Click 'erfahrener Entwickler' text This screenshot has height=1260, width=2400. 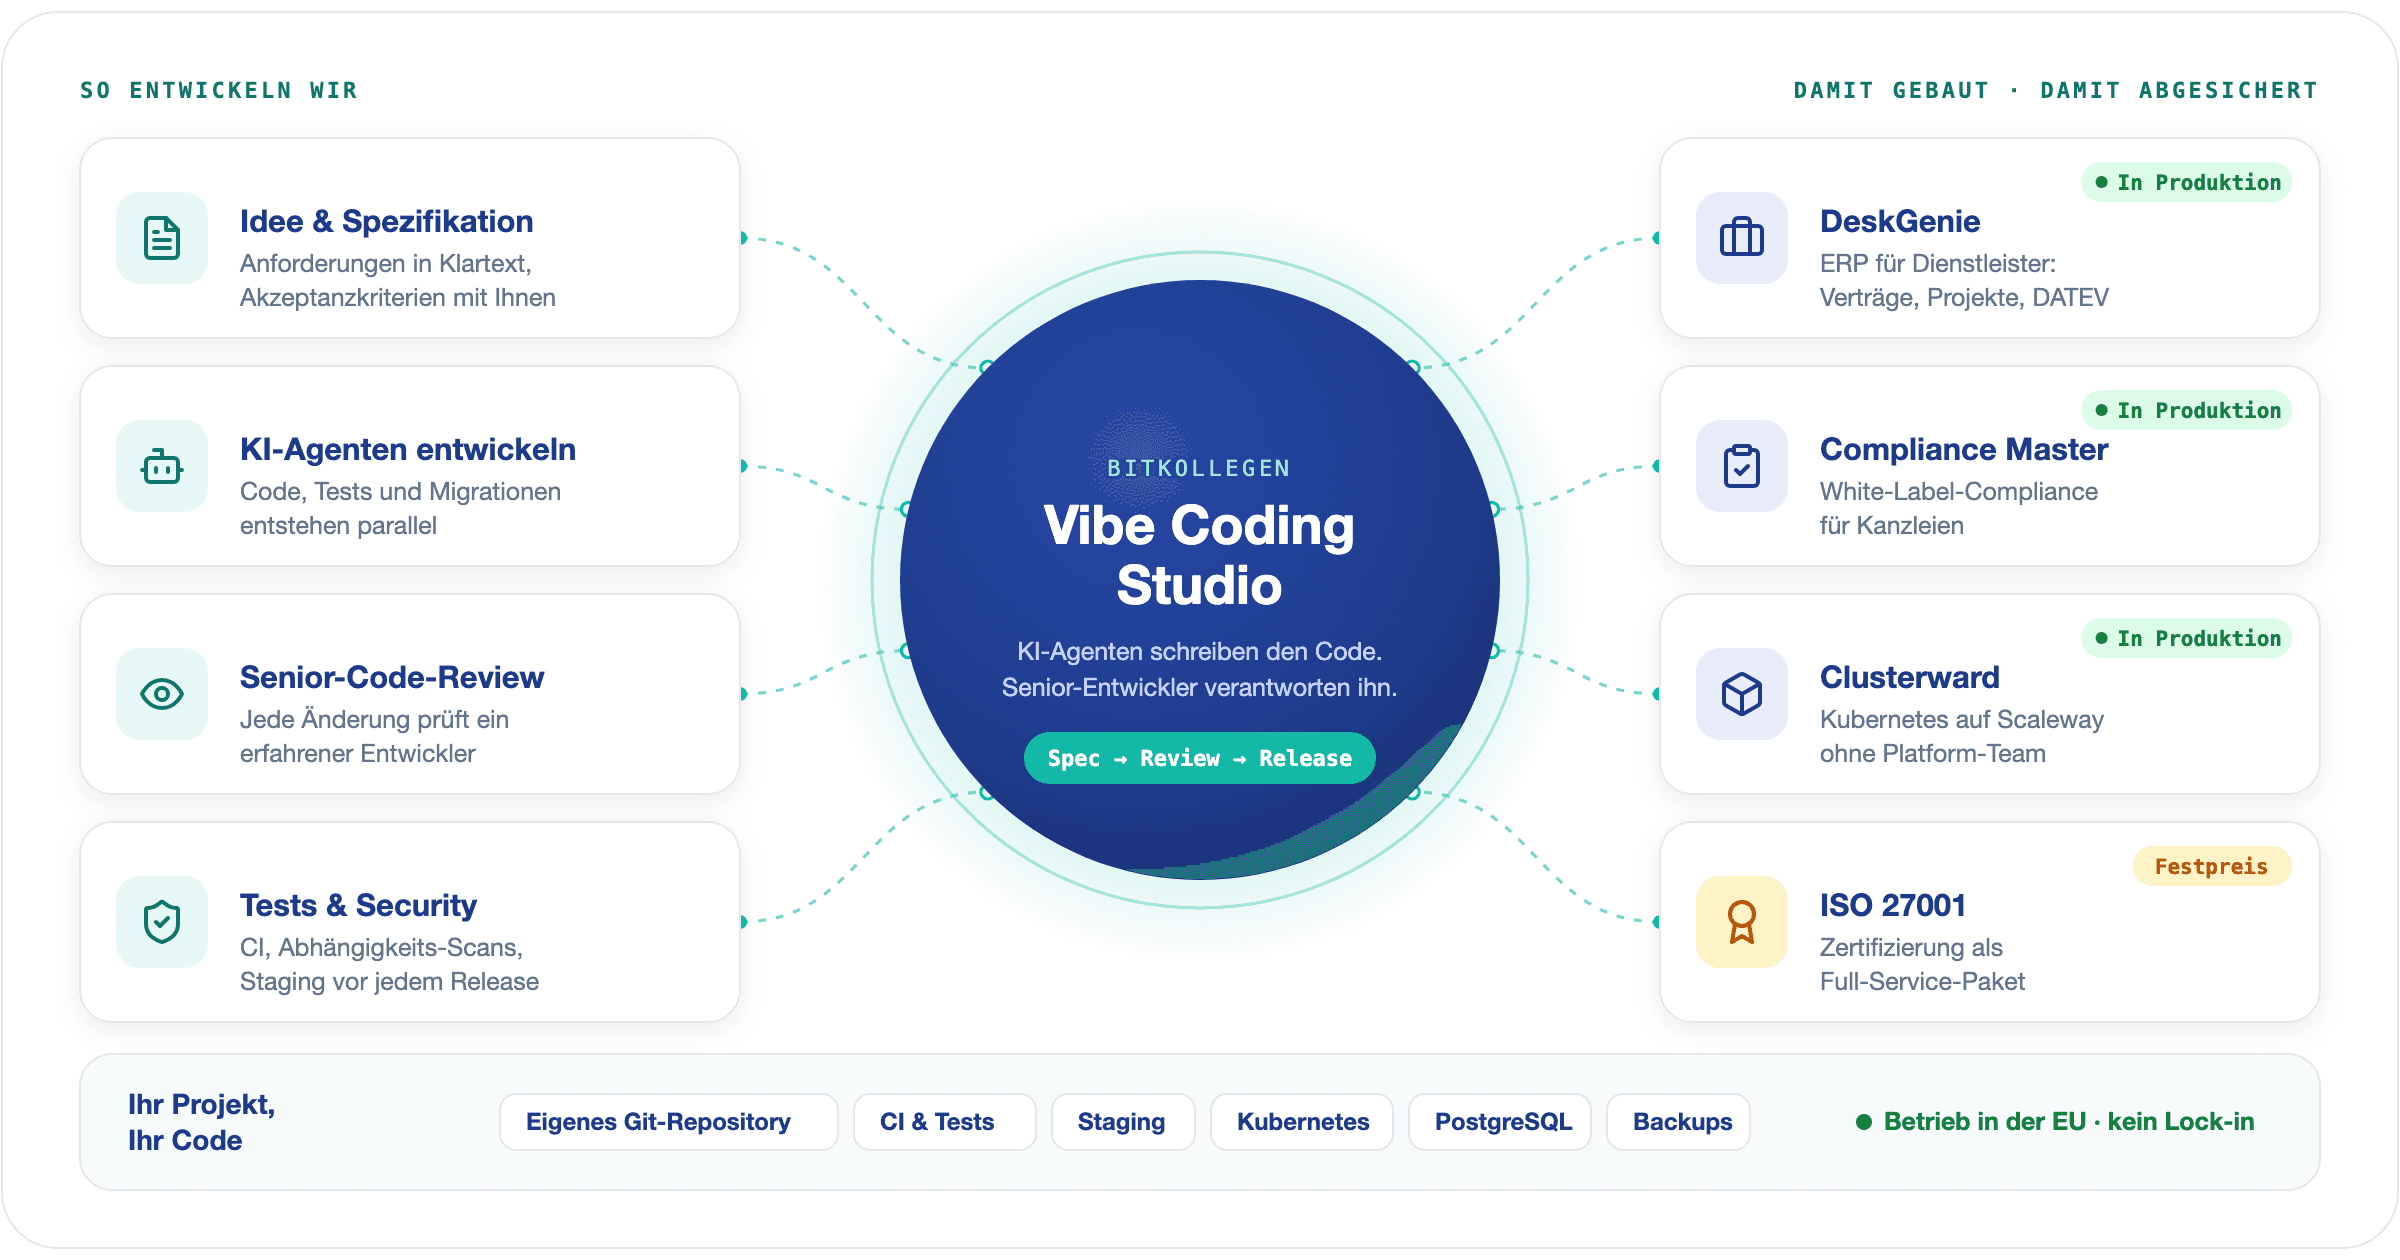[x=357, y=753]
